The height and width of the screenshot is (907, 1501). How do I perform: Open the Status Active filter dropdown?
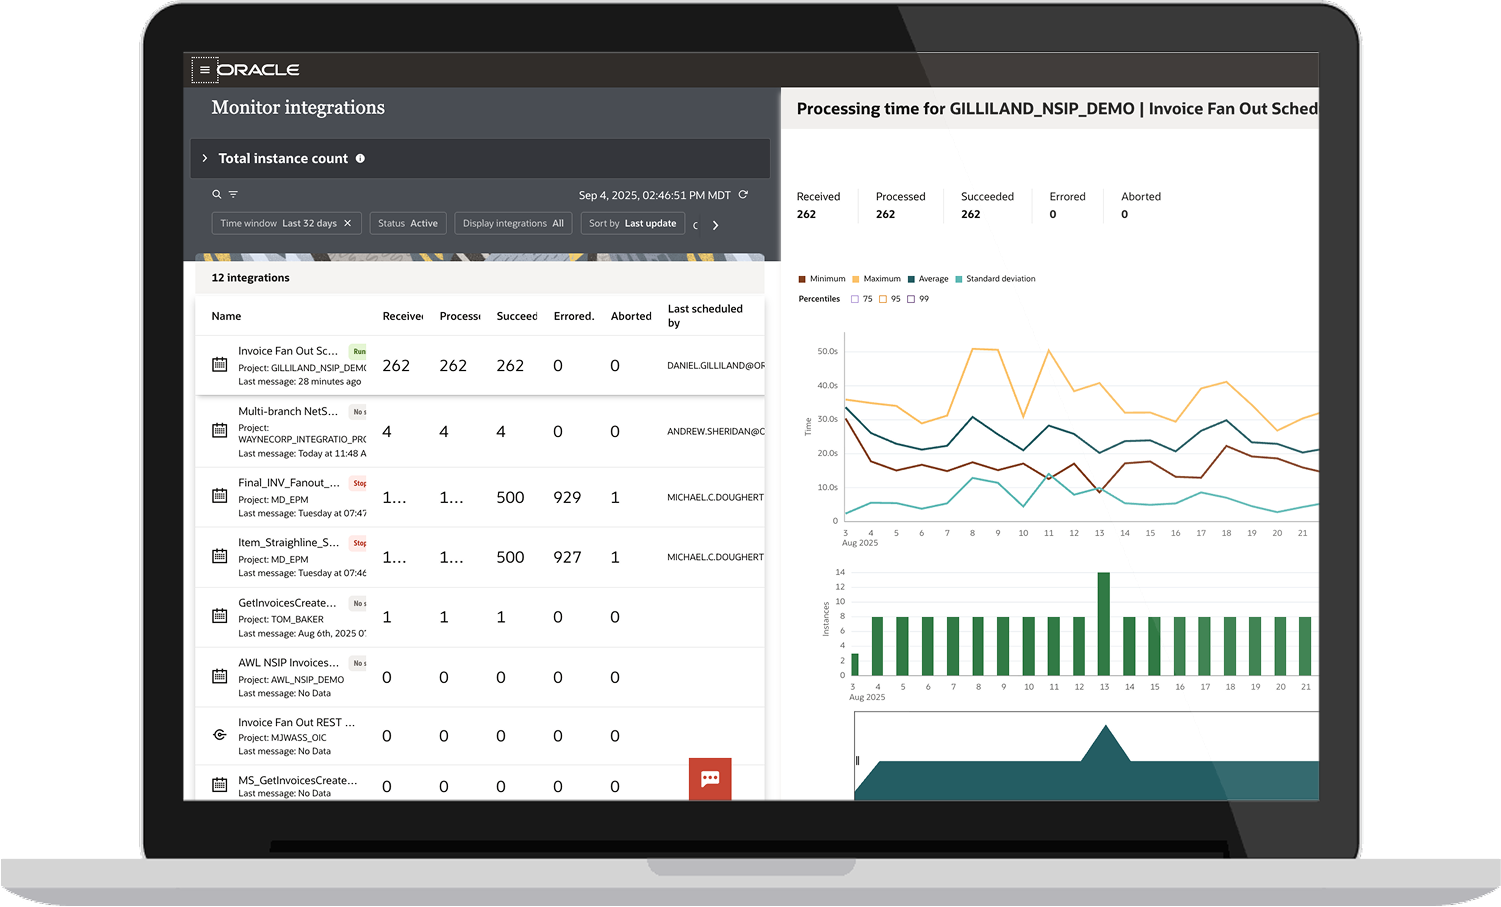pos(408,223)
